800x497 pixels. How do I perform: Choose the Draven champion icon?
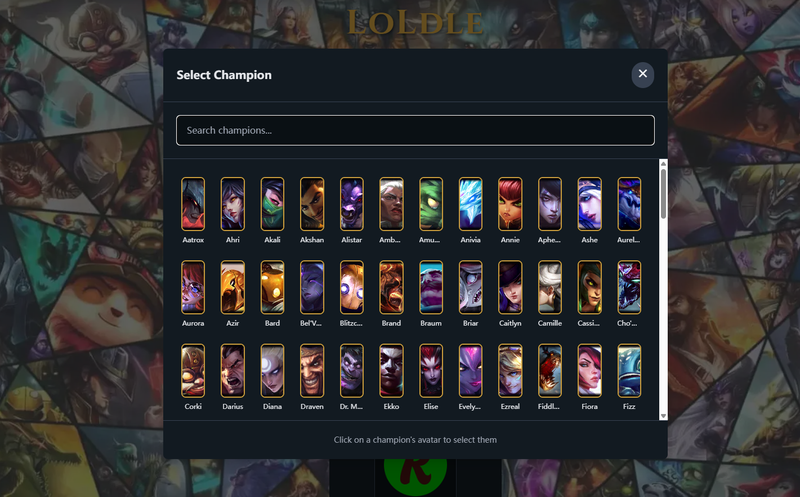coord(312,370)
